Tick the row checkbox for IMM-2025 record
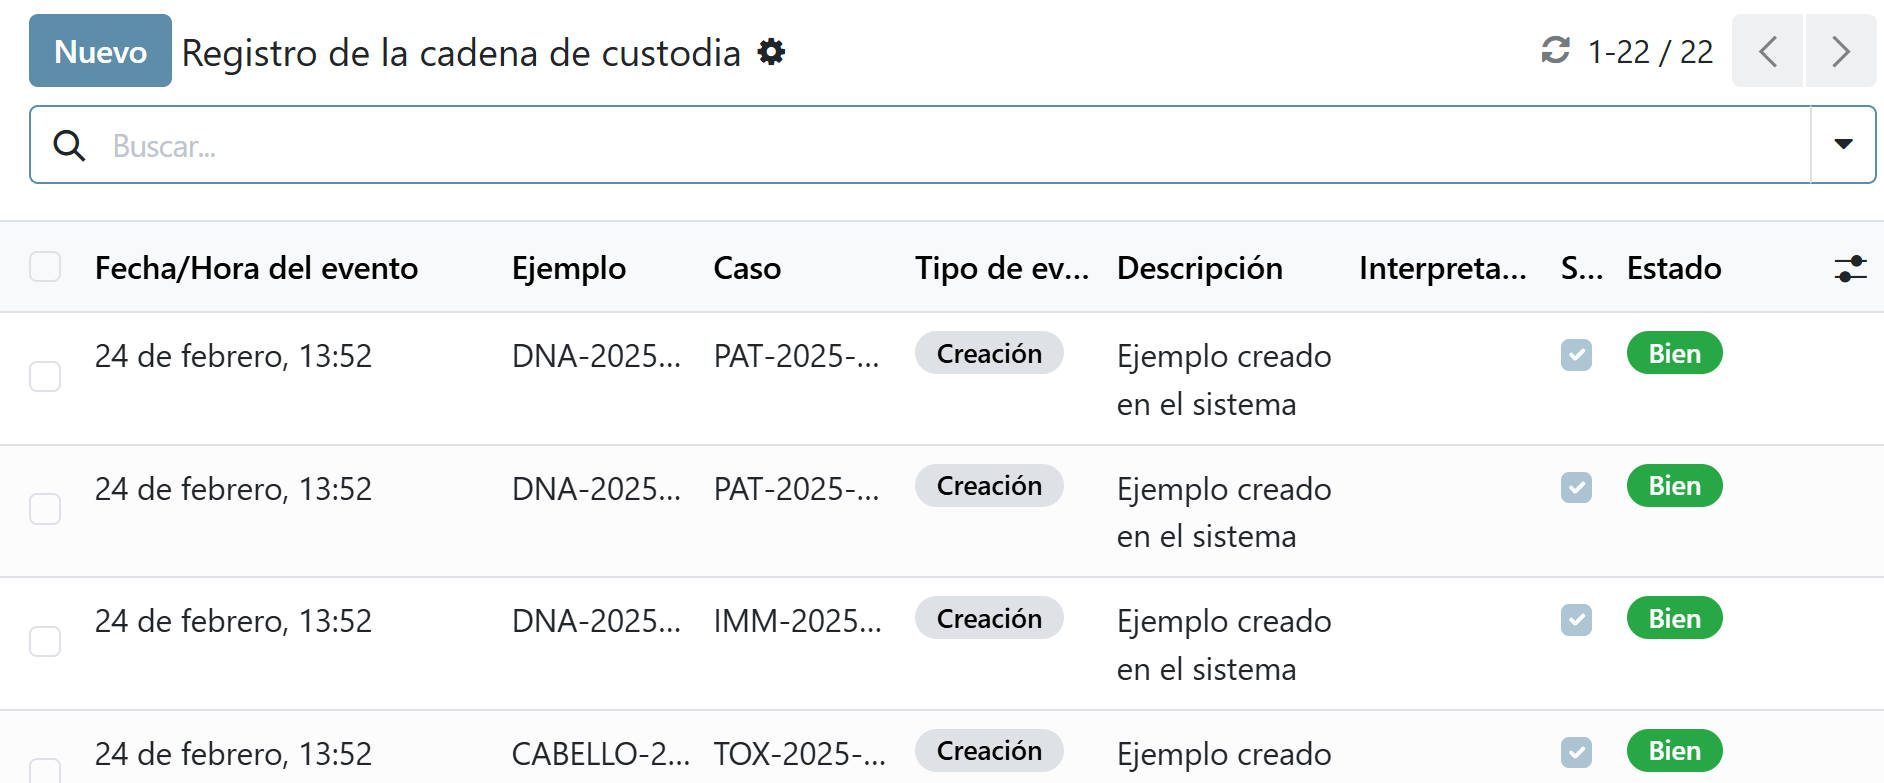This screenshot has width=1884, height=783. [x=45, y=641]
